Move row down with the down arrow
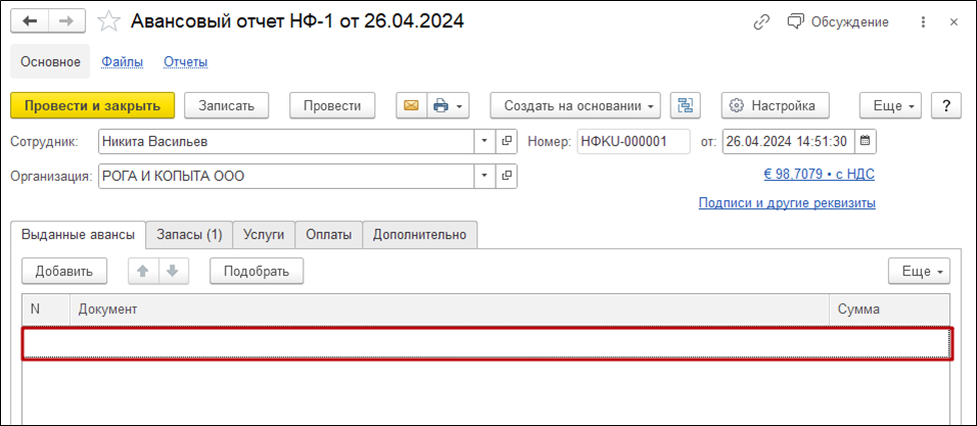977x426 pixels. click(171, 271)
